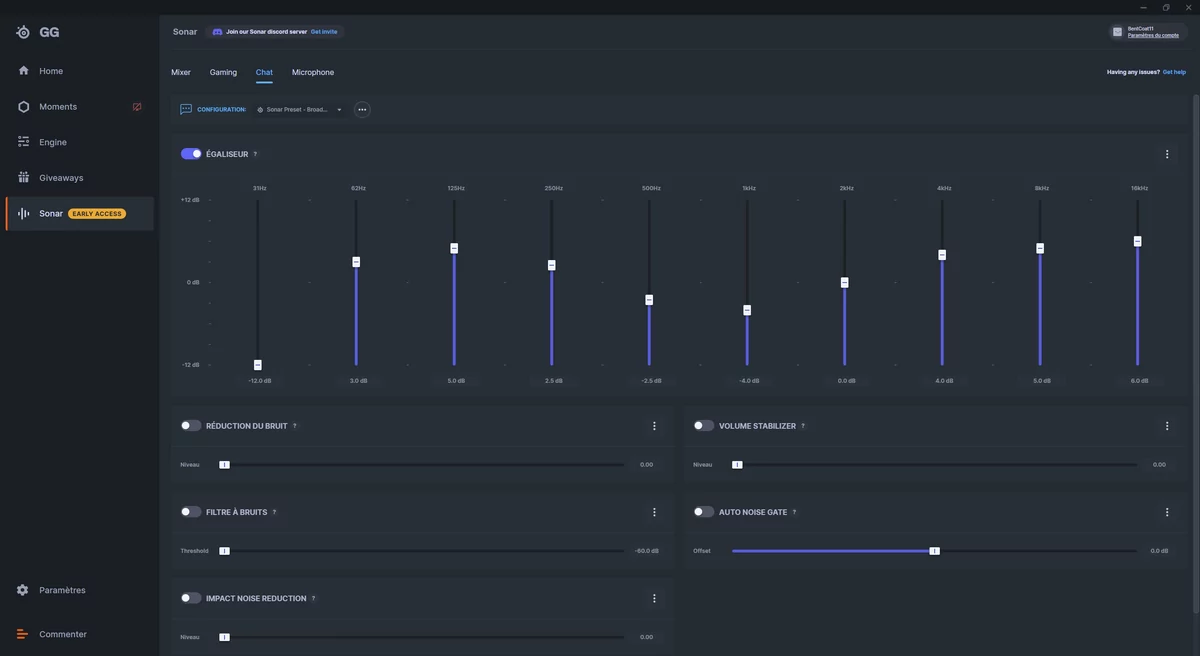
Task: Click the -12.0 dB value under 31Hz
Action: coord(260,381)
